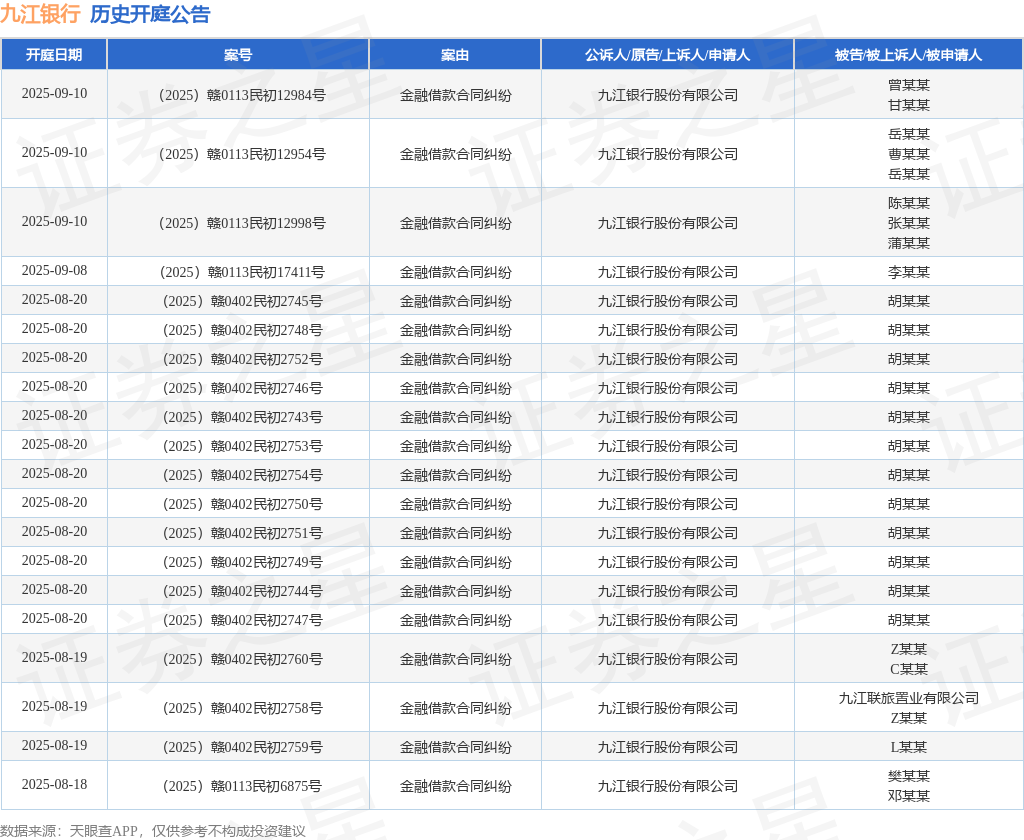
Task: Click case number 赣0402民初2759号
Action: point(242,747)
